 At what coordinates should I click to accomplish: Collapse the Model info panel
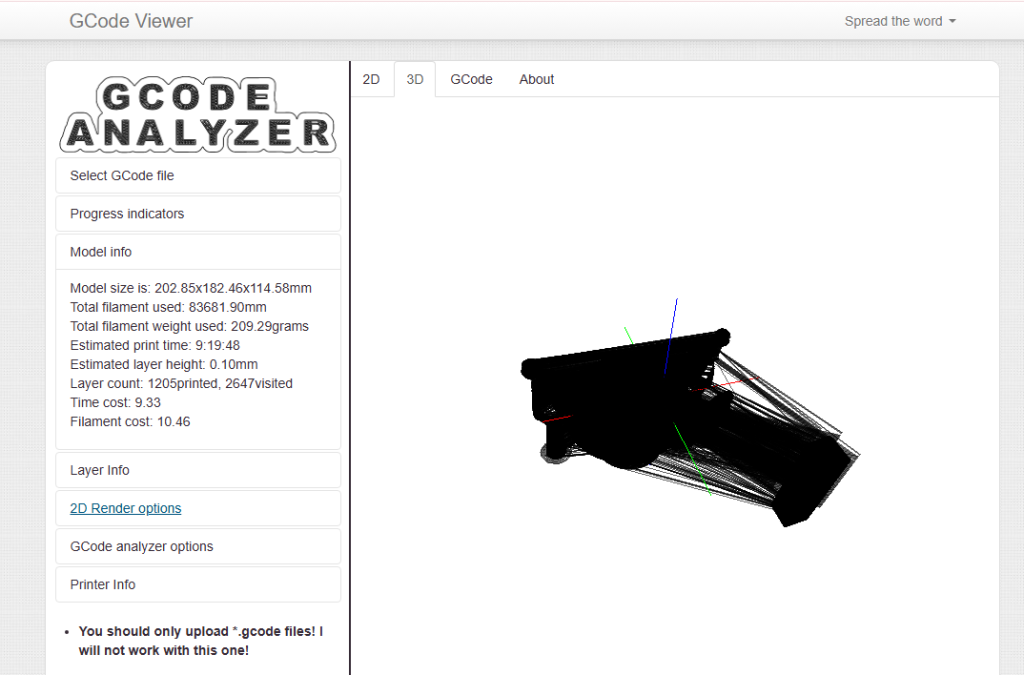197,251
